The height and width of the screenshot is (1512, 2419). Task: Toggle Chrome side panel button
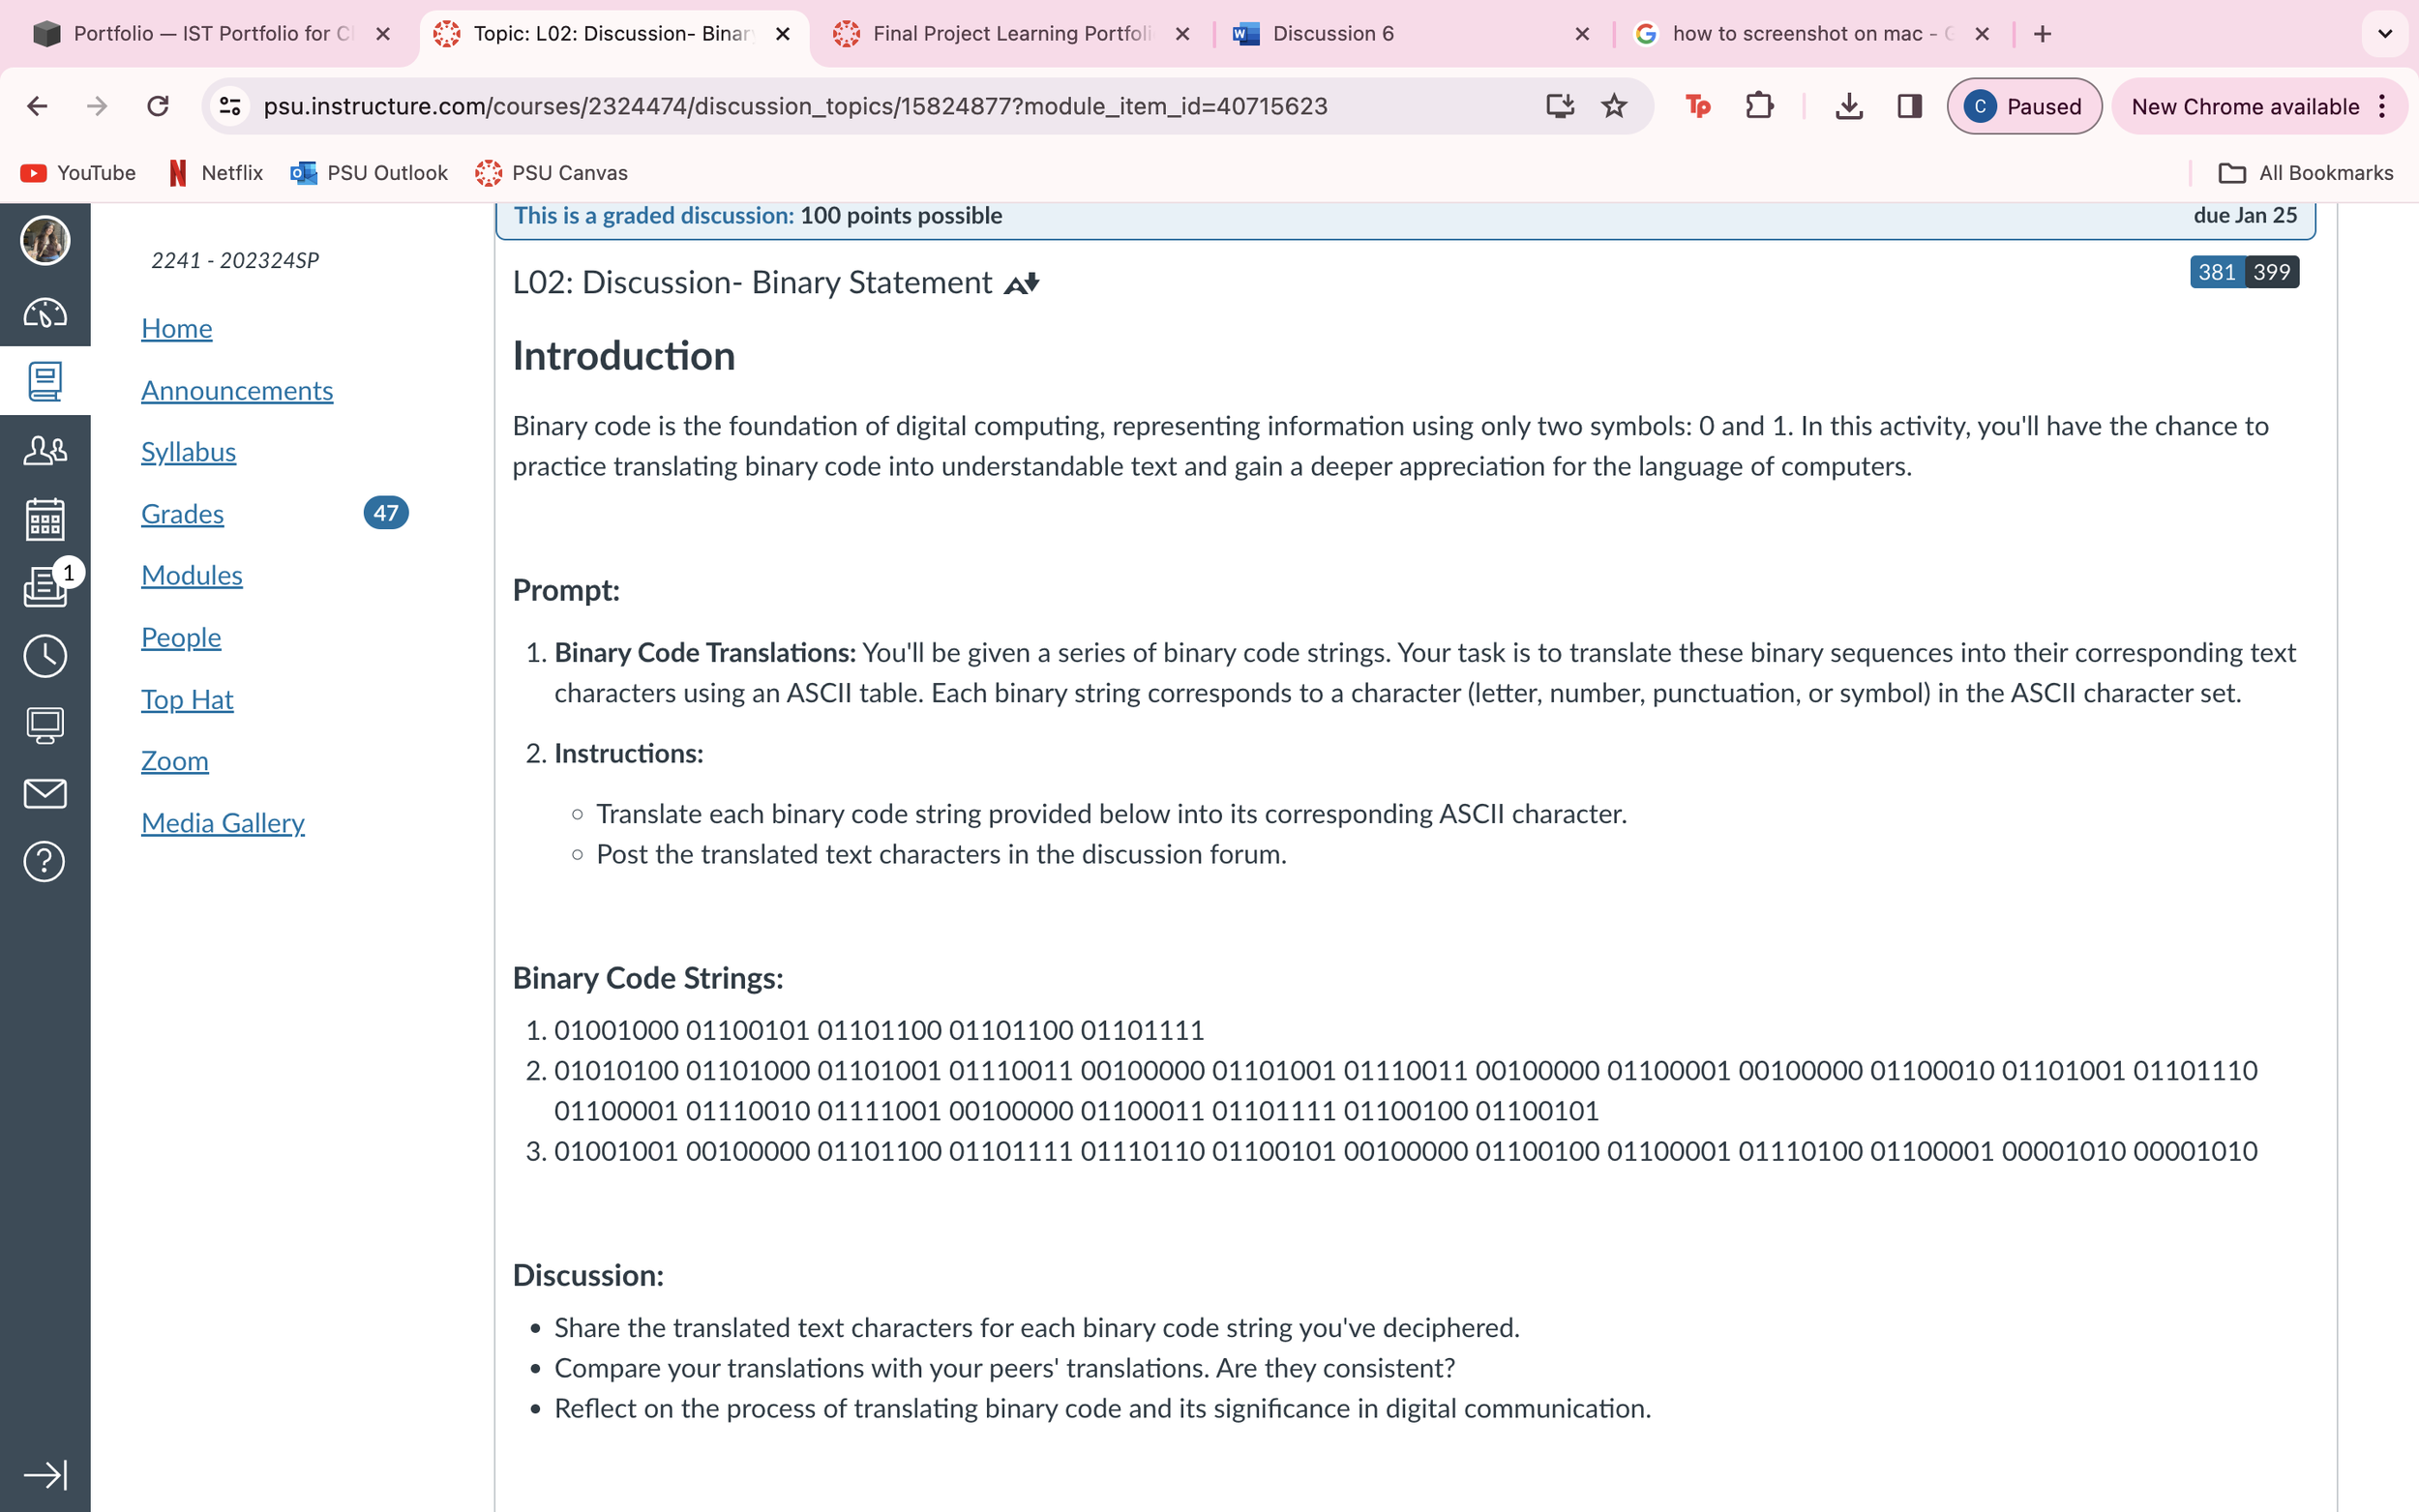point(1909,106)
